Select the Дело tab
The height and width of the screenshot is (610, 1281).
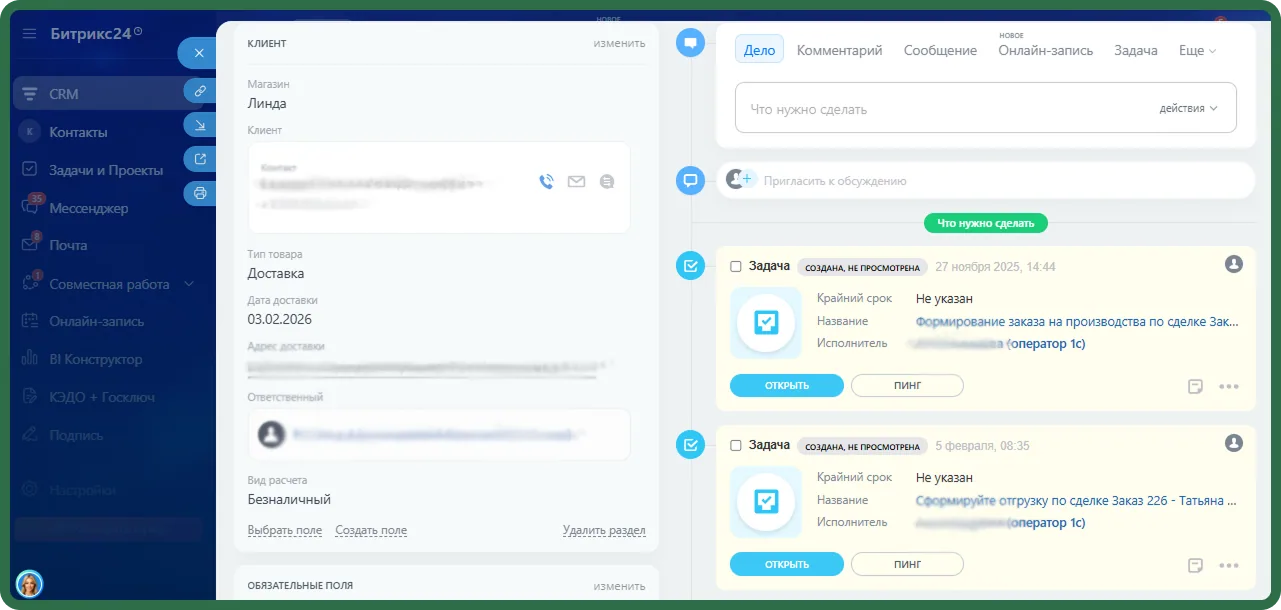759,50
